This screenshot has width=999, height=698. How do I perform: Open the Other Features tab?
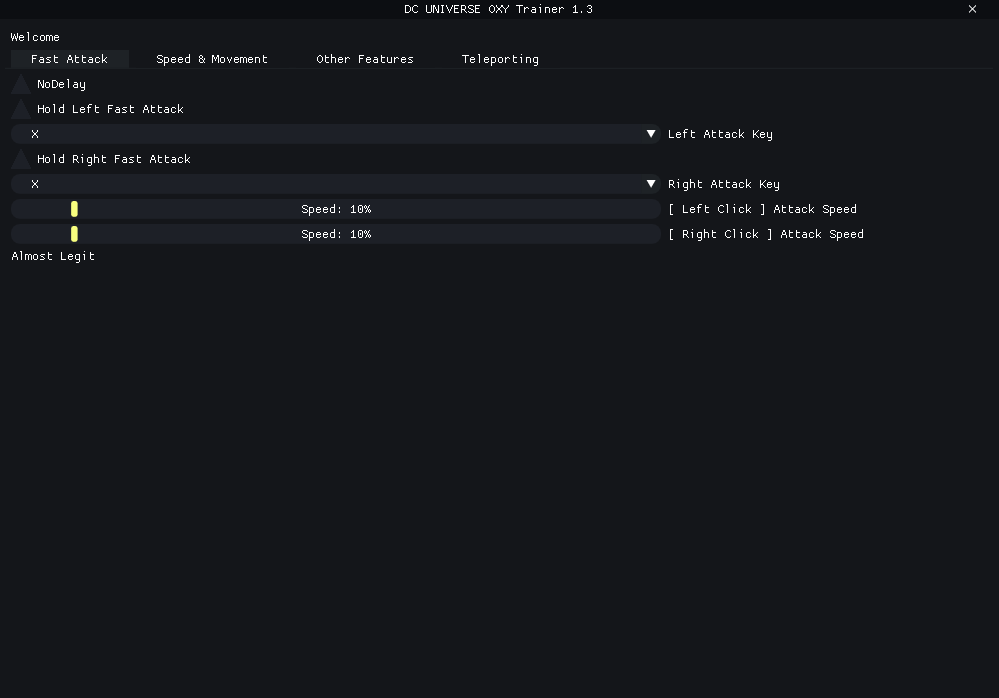[x=364, y=59]
